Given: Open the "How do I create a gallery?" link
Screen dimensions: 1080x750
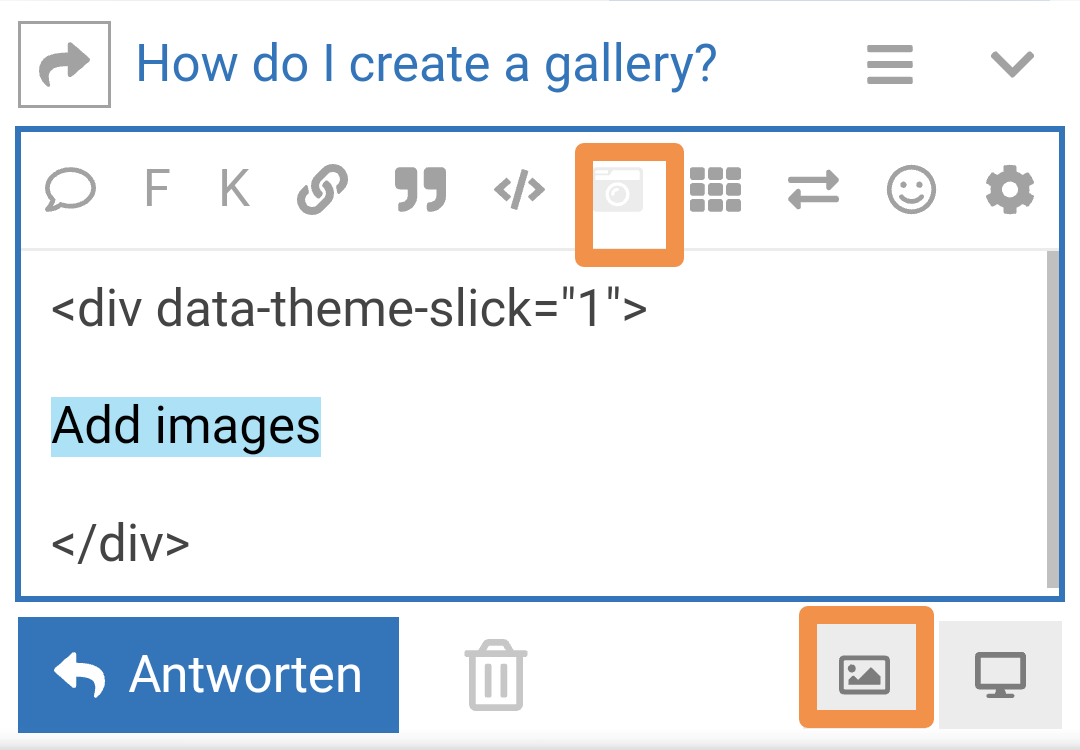Looking at the screenshot, I should (426, 65).
